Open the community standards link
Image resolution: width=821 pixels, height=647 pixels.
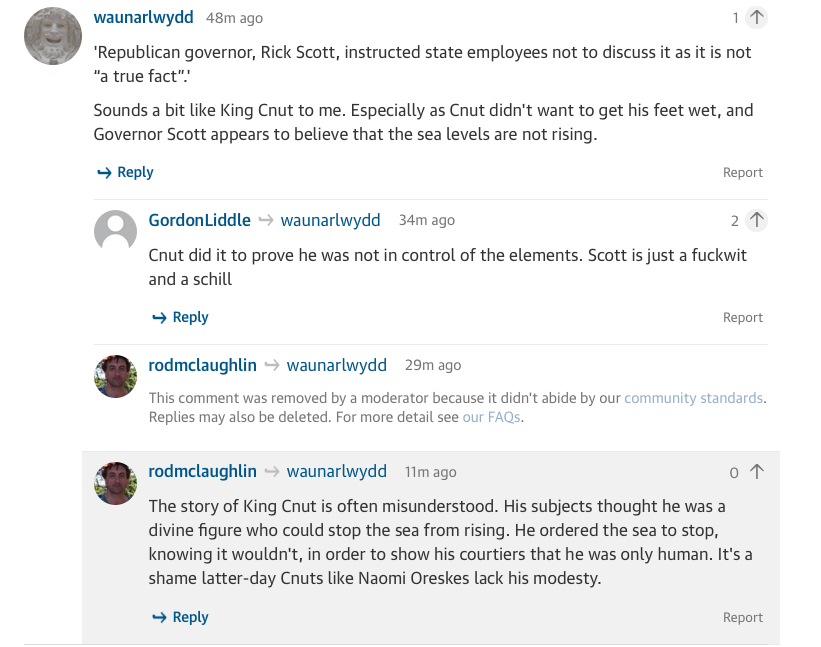pos(693,398)
